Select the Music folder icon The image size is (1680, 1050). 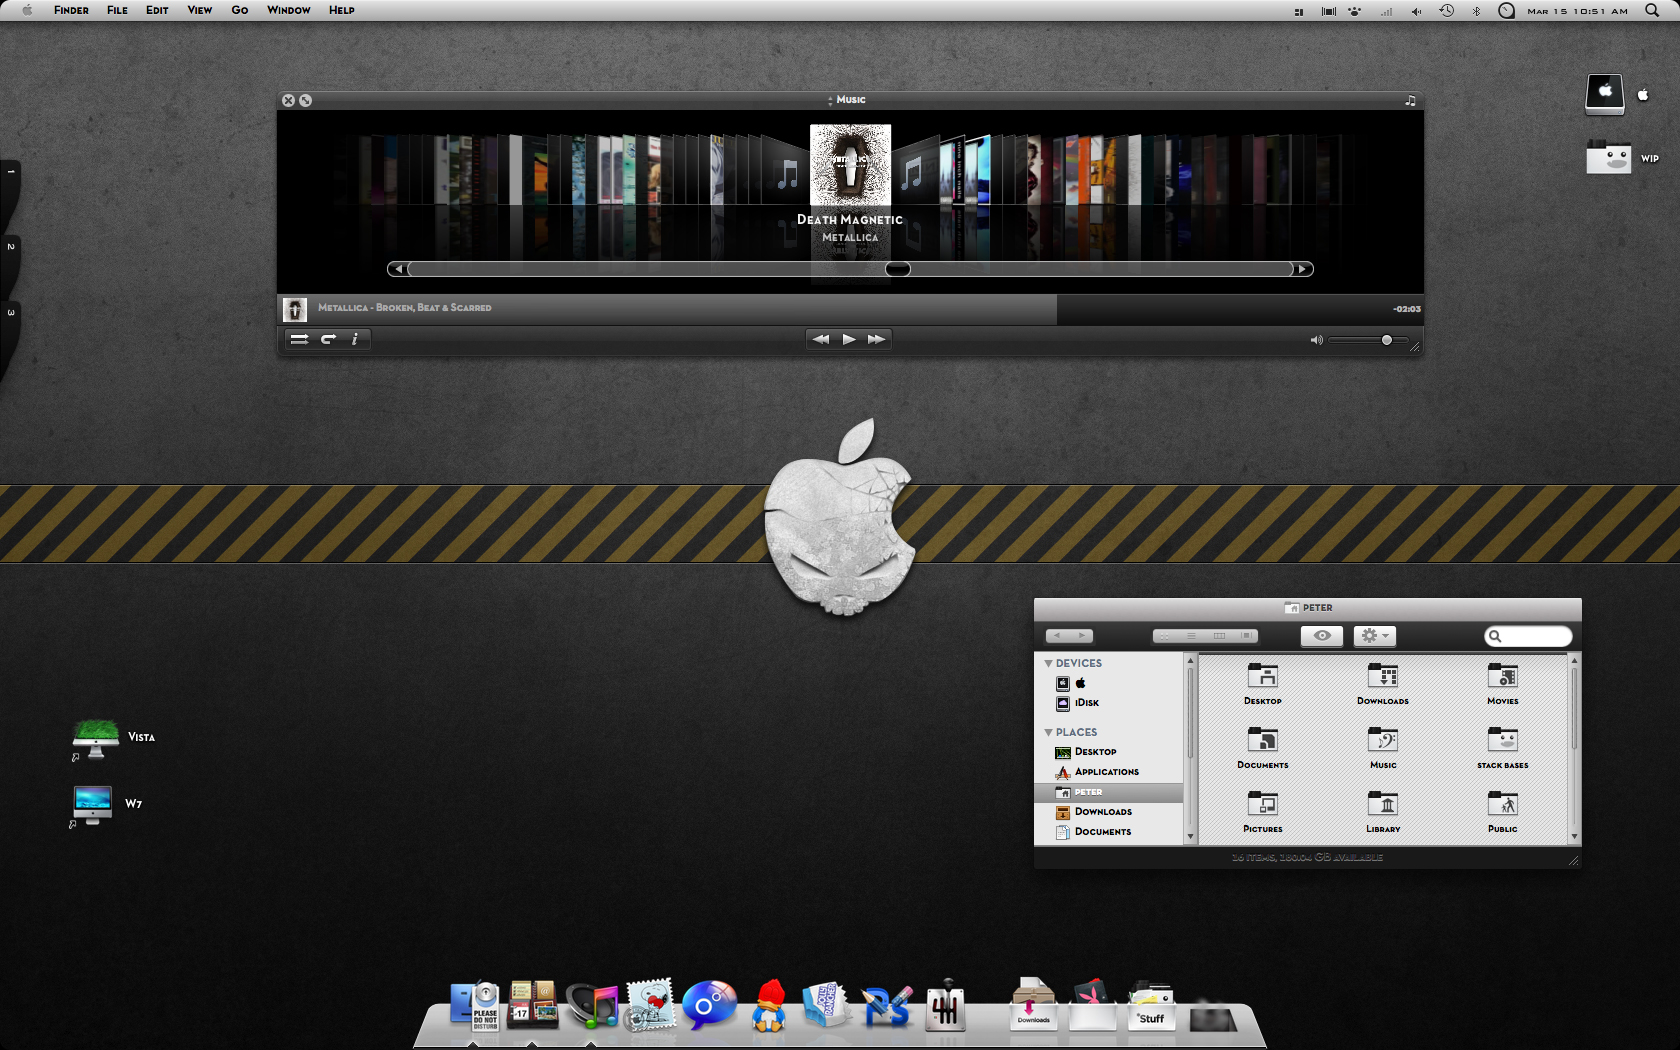point(1383,740)
